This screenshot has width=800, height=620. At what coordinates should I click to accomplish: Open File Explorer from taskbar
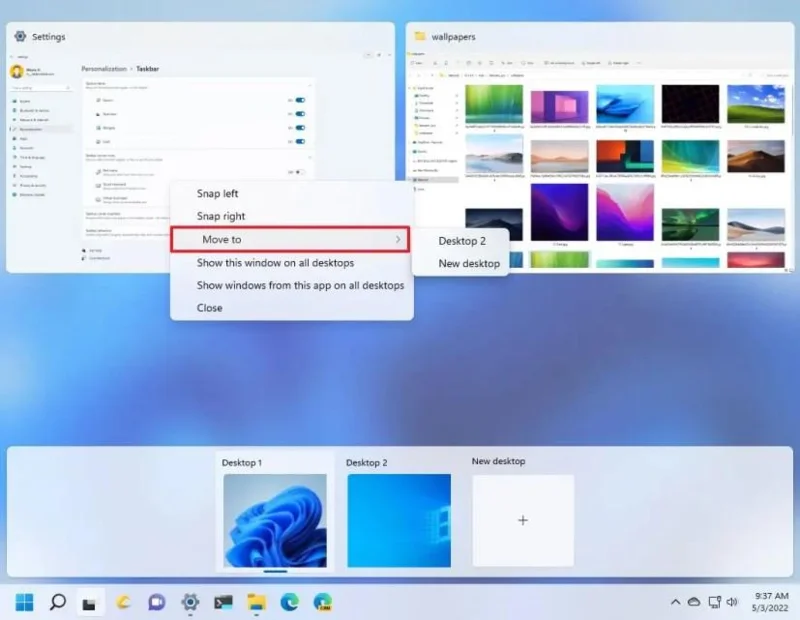[x=257, y=603]
